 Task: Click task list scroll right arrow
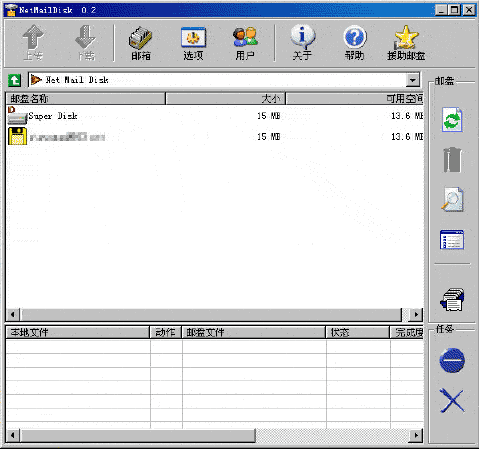click(416, 435)
